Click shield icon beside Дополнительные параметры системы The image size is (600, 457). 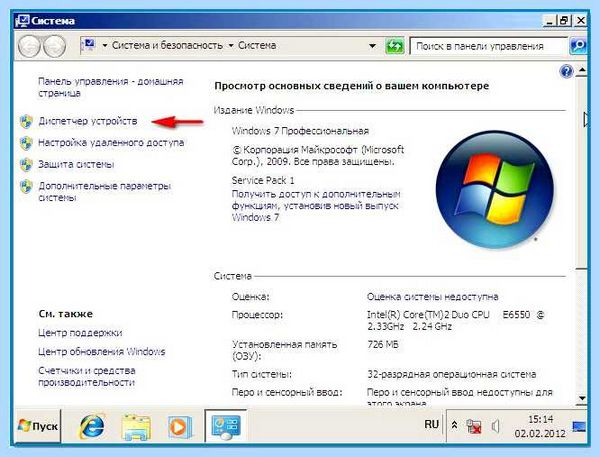(x=26, y=186)
